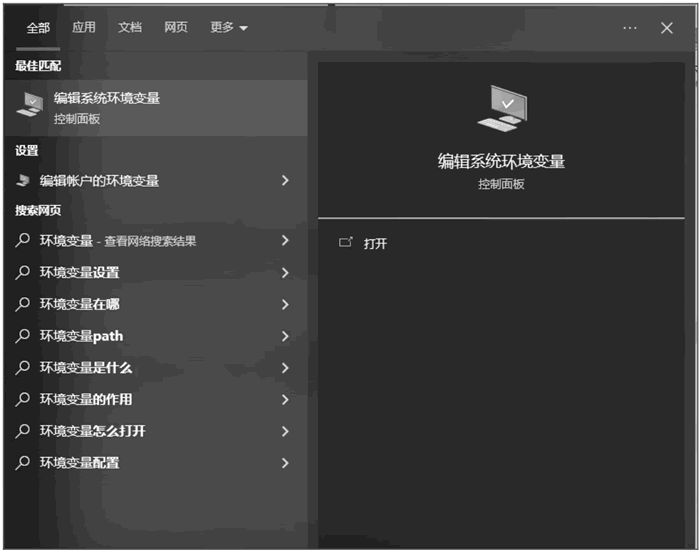Switch to the 应用 tab
This screenshot has height=552, width=700.
pos(84,28)
